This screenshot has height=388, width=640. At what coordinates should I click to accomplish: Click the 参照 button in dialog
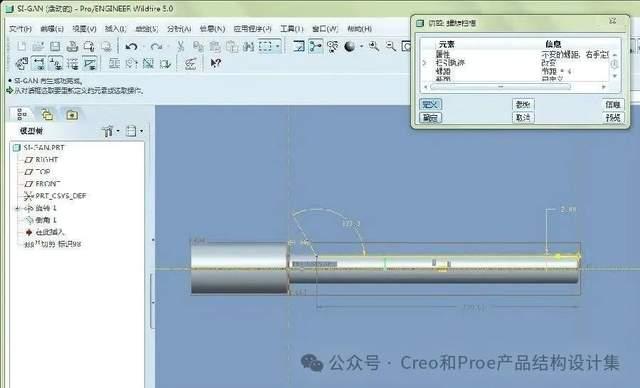523,104
